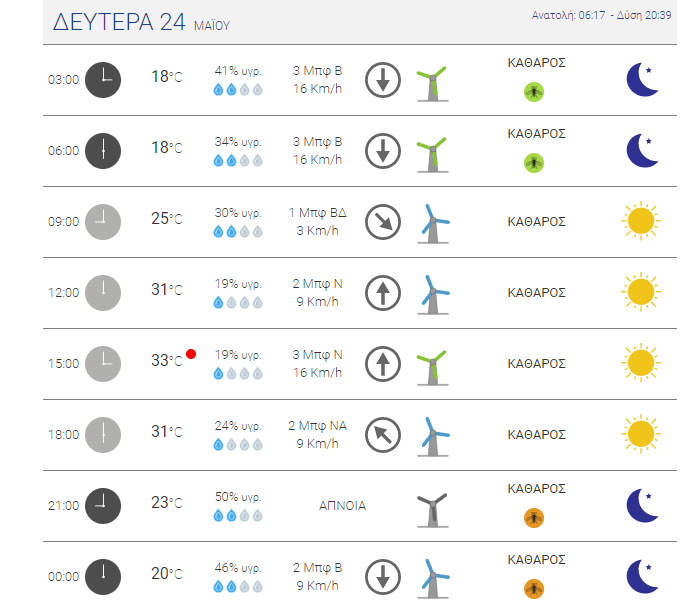691x600 pixels.
Task: Click the orange mosquito icon at 21:00
Action: pyautogui.click(x=534, y=518)
